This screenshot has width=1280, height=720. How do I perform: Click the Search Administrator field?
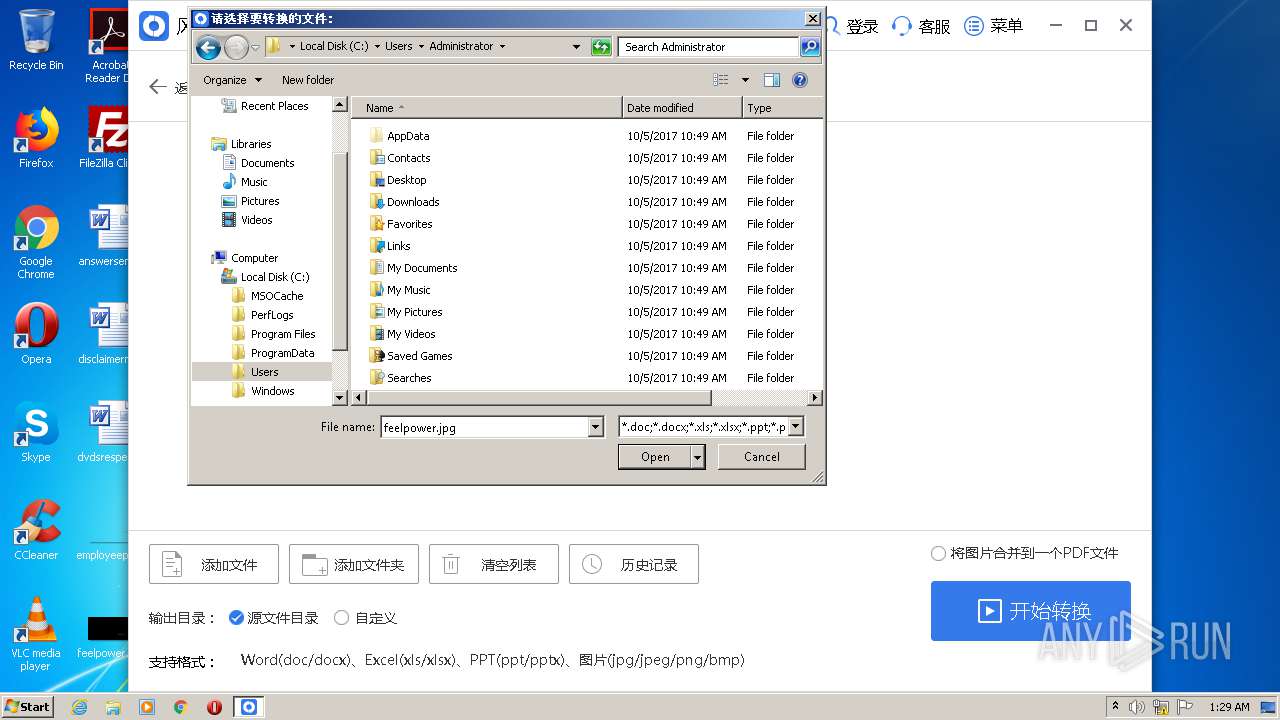pos(709,46)
